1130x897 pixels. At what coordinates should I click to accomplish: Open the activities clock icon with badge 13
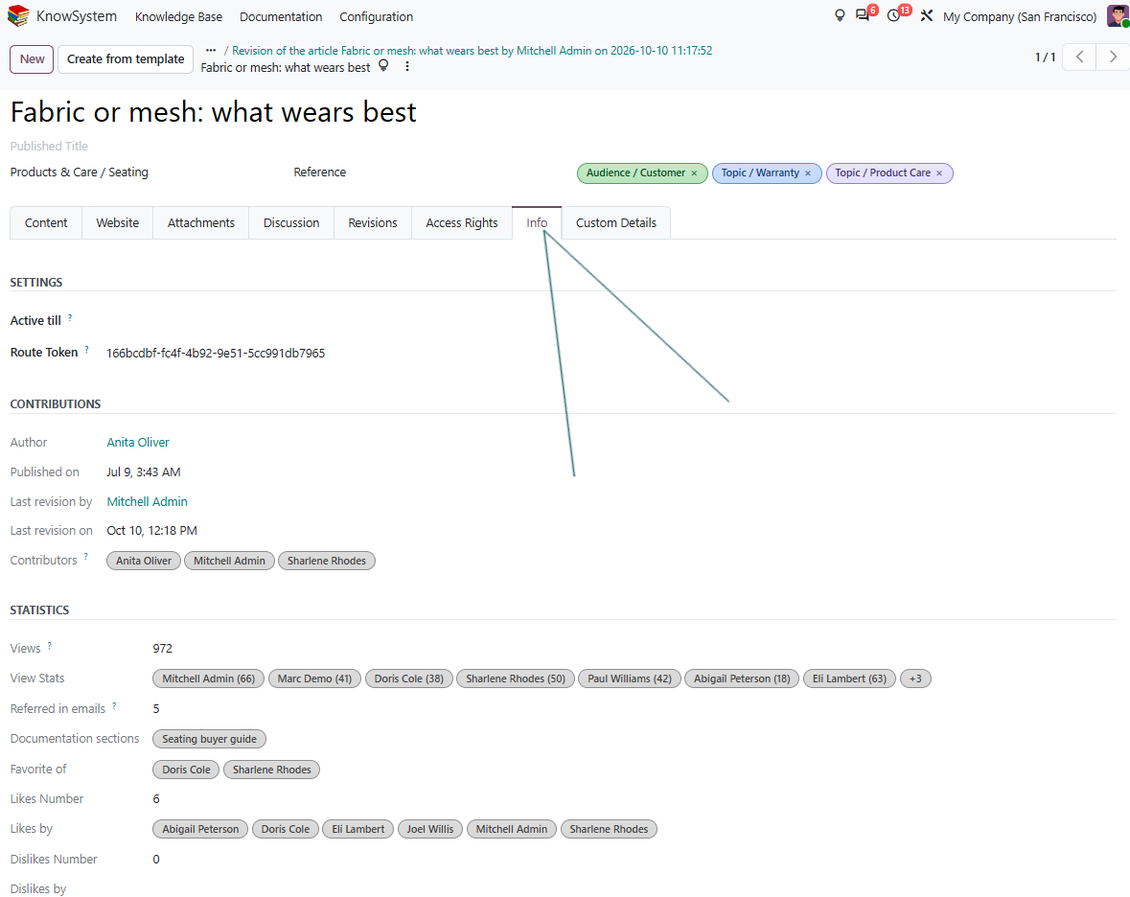click(894, 15)
